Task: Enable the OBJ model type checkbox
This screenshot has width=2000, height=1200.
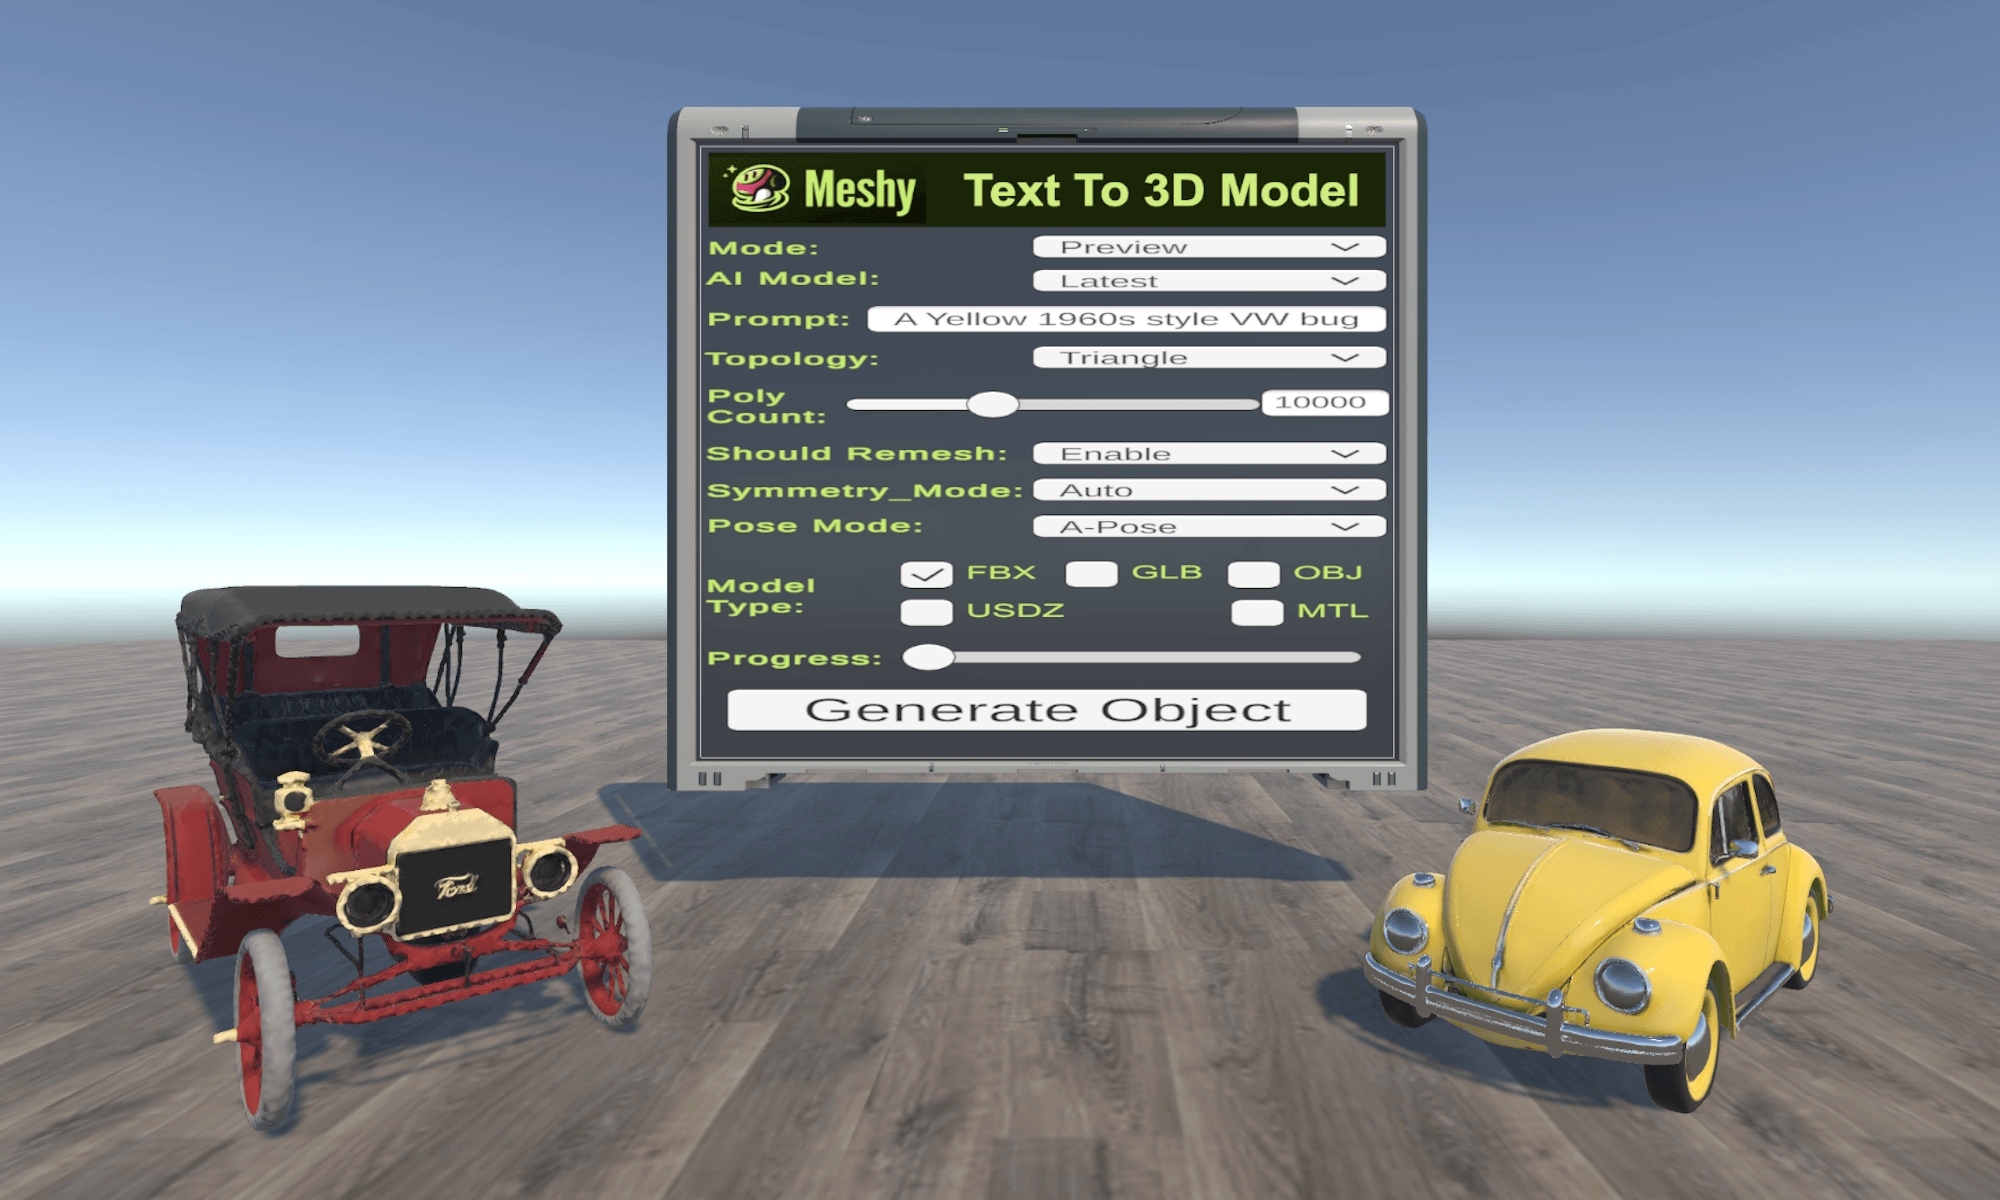Action: [x=1254, y=574]
